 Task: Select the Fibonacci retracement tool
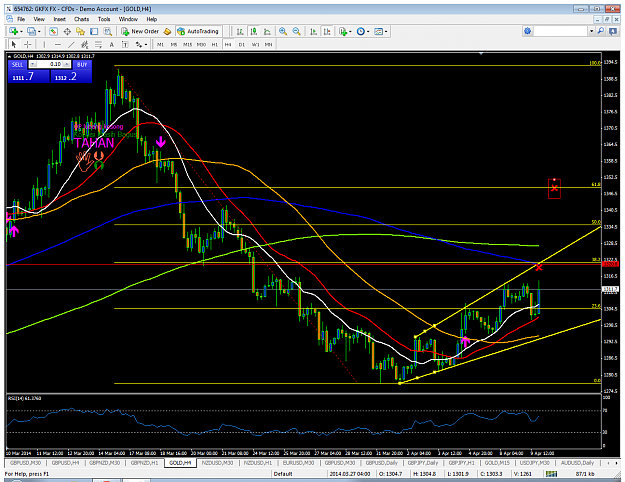[98, 44]
